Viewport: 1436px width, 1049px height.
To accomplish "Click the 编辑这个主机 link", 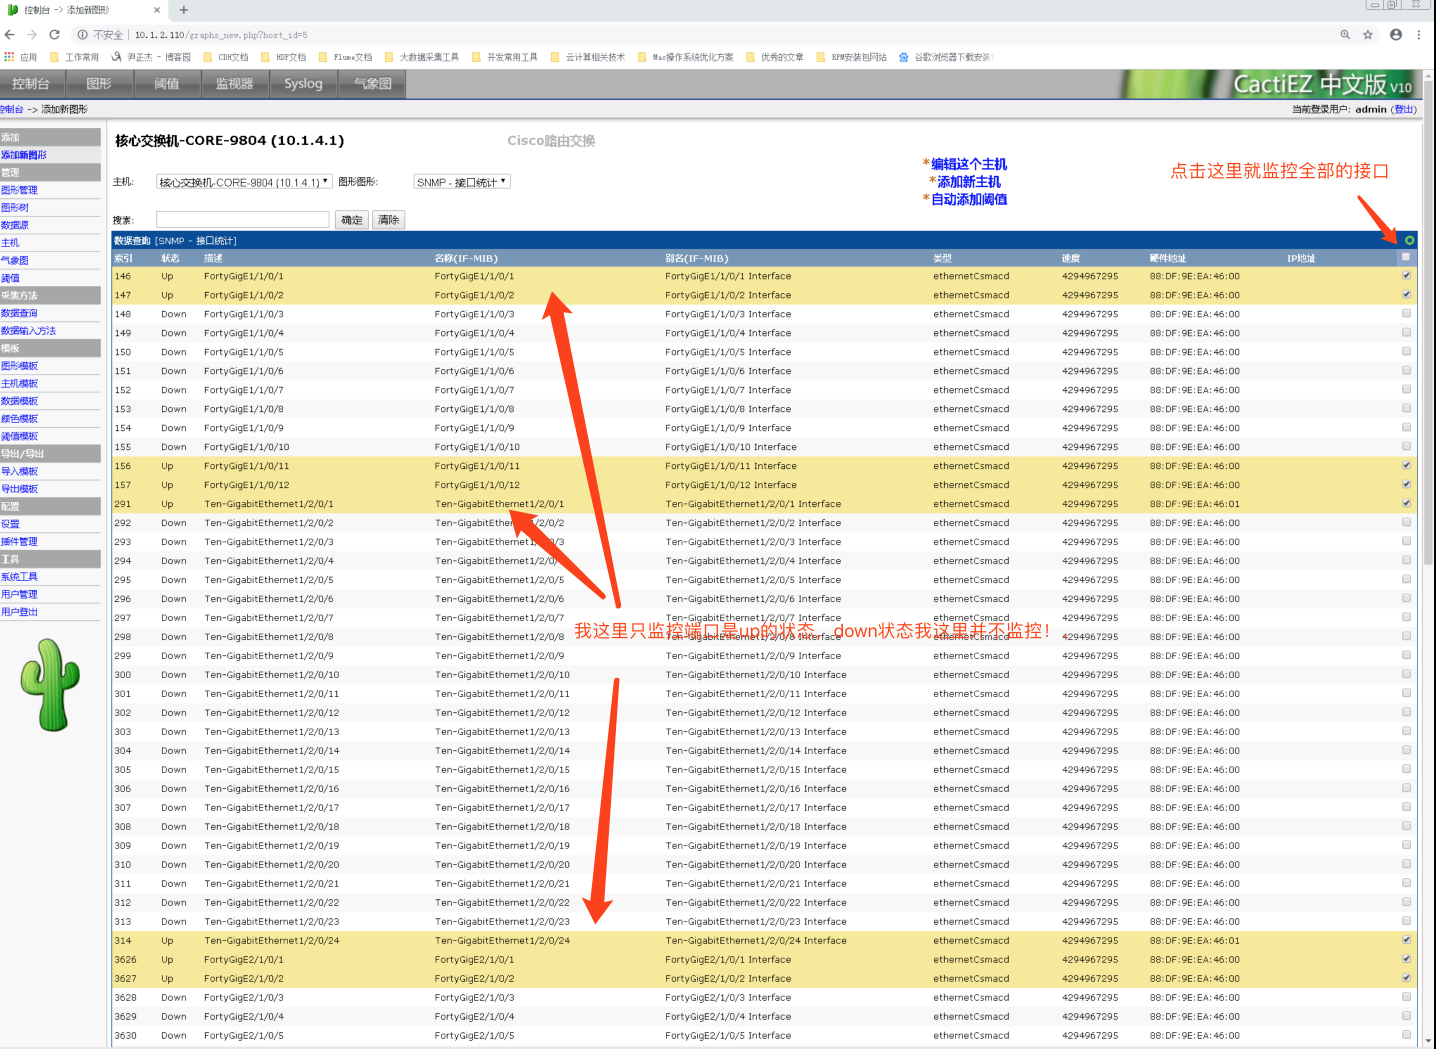I will coord(969,164).
